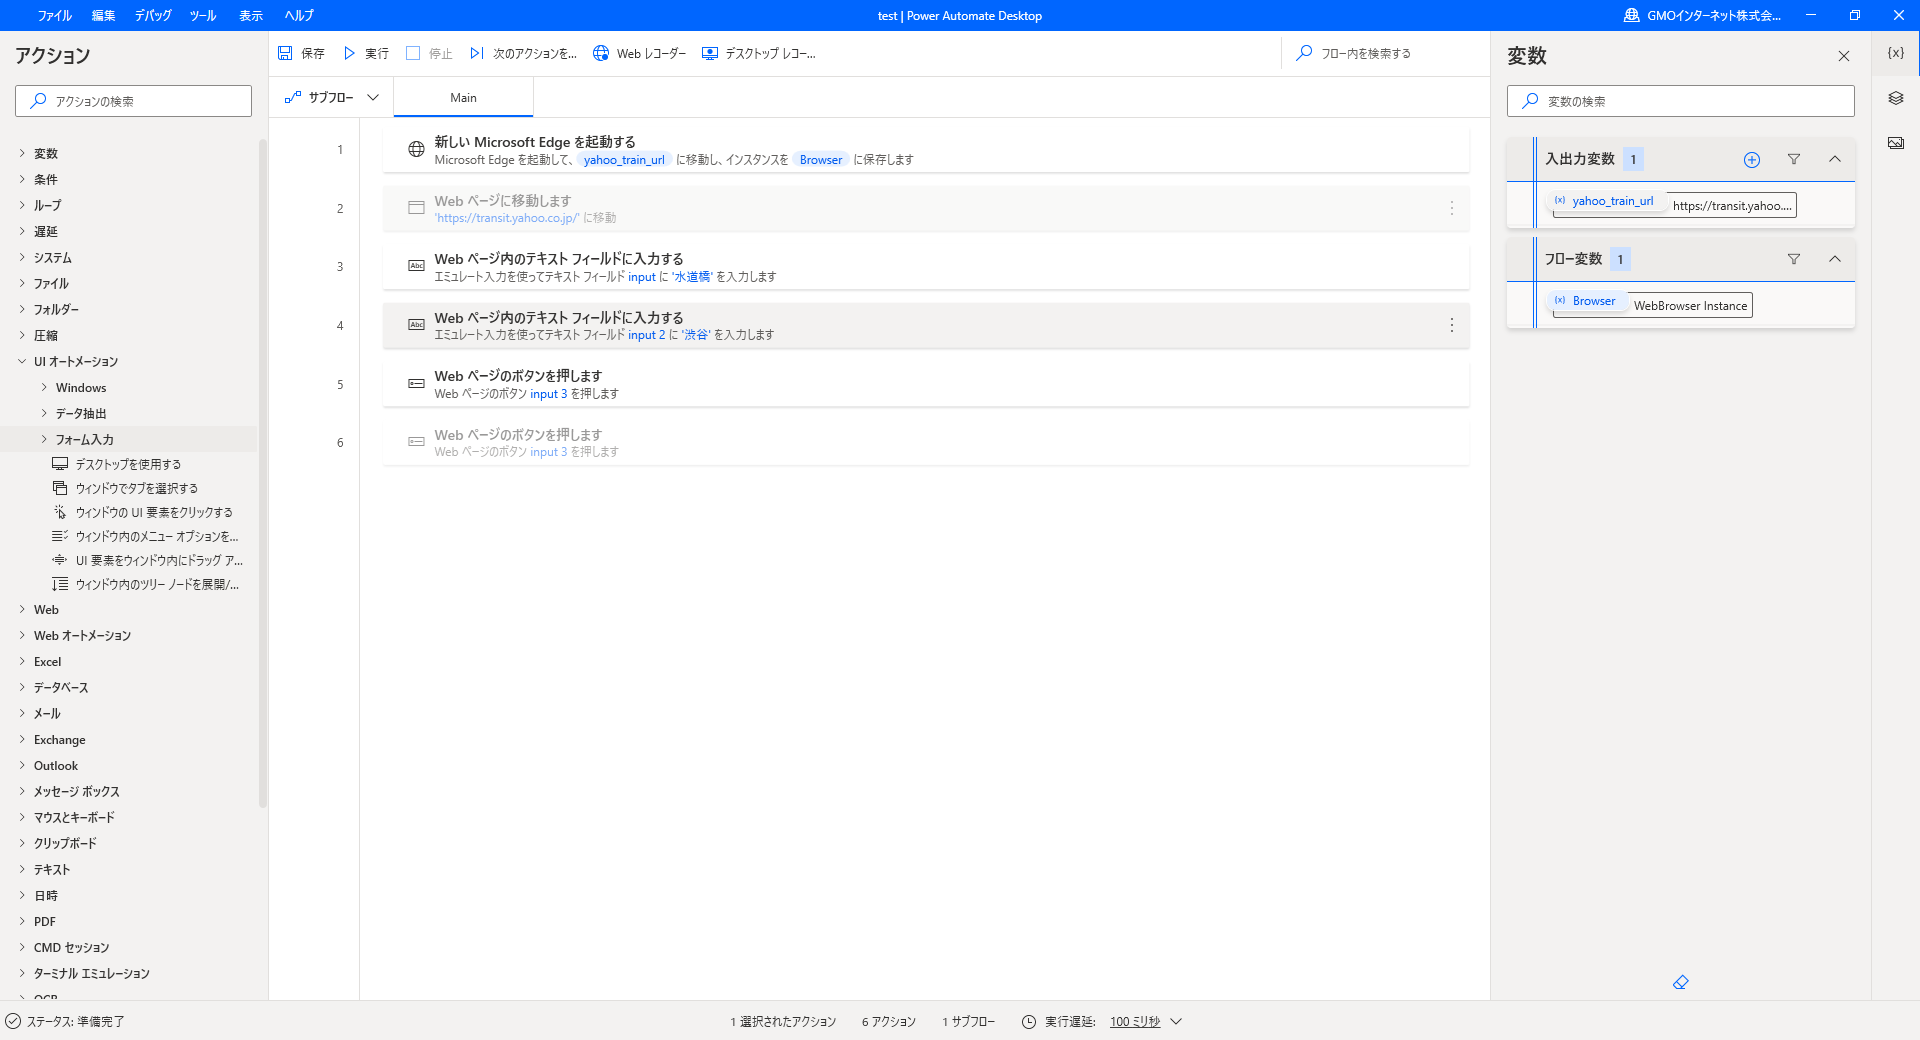Click the eraser icon in variables panel
Screen dimensions: 1920x1040
pyautogui.click(x=1681, y=983)
